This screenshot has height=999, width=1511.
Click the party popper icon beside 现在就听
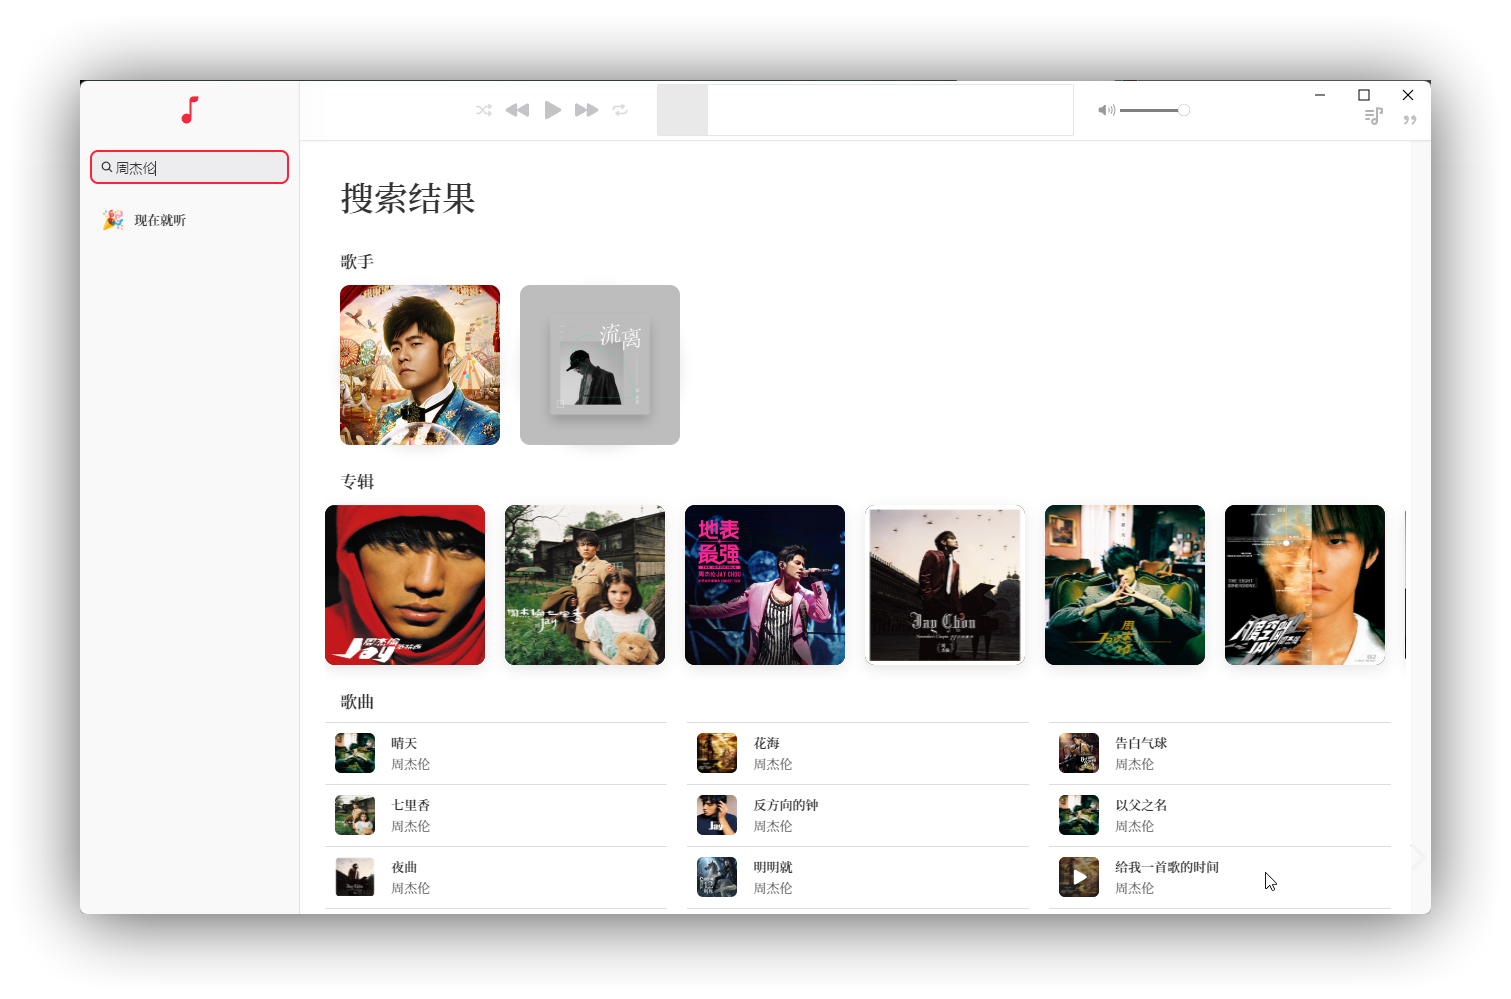click(113, 219)
